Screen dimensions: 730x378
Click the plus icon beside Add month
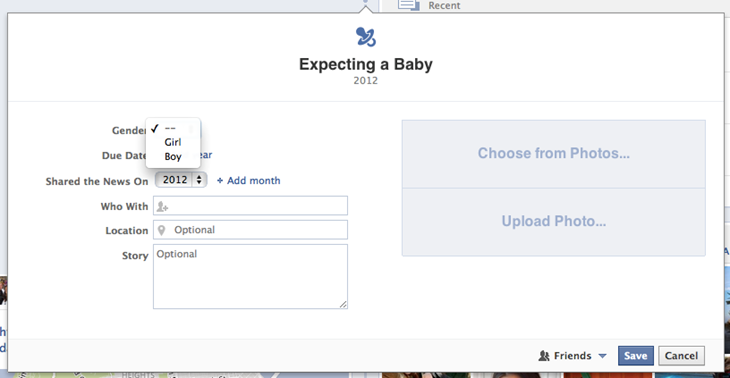[220, 181]
